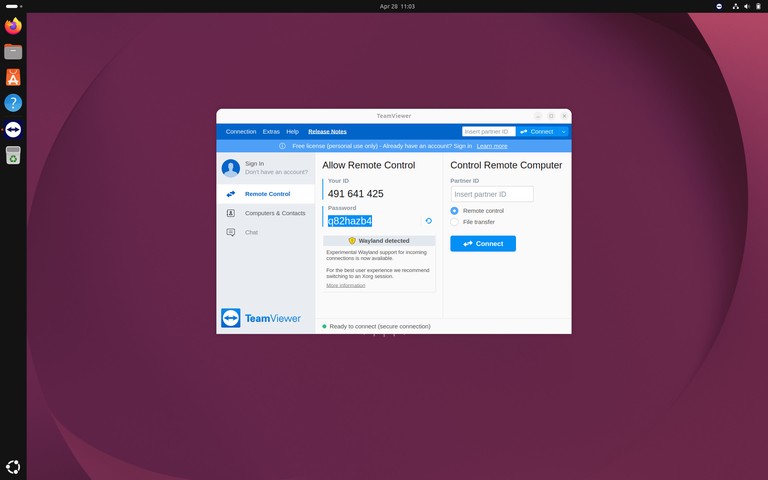Viewport: 768px width, 480px height.
Task: Open Computers & Contacts sidebar item
Action: click(x=265, y=213)
